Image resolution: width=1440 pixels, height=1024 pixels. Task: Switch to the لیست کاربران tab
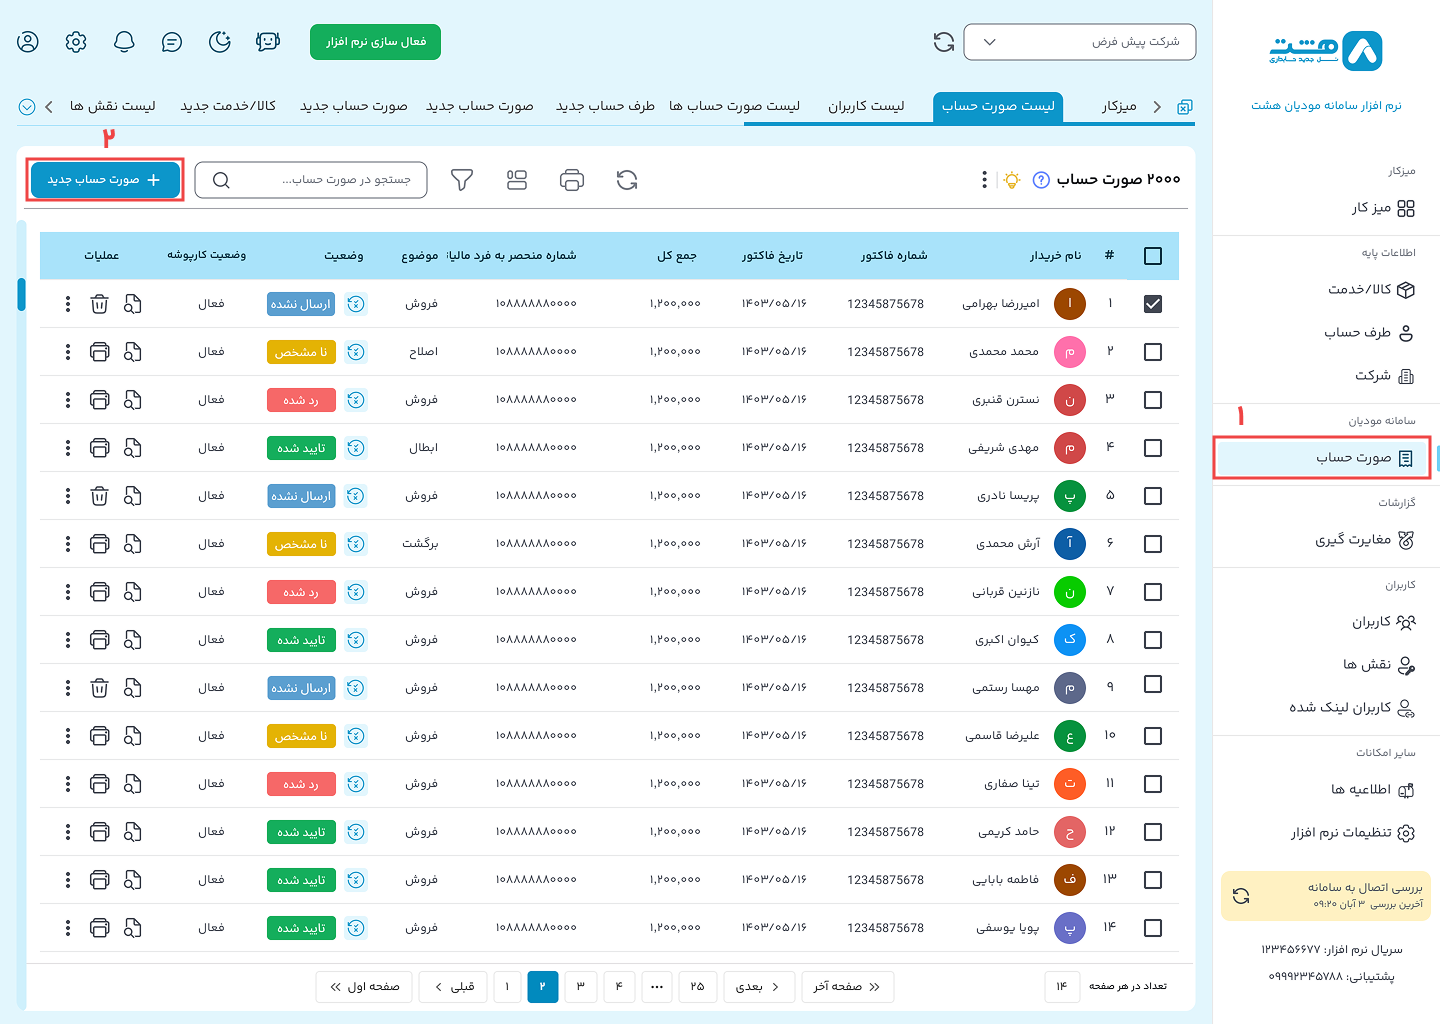tap(866, 106)
